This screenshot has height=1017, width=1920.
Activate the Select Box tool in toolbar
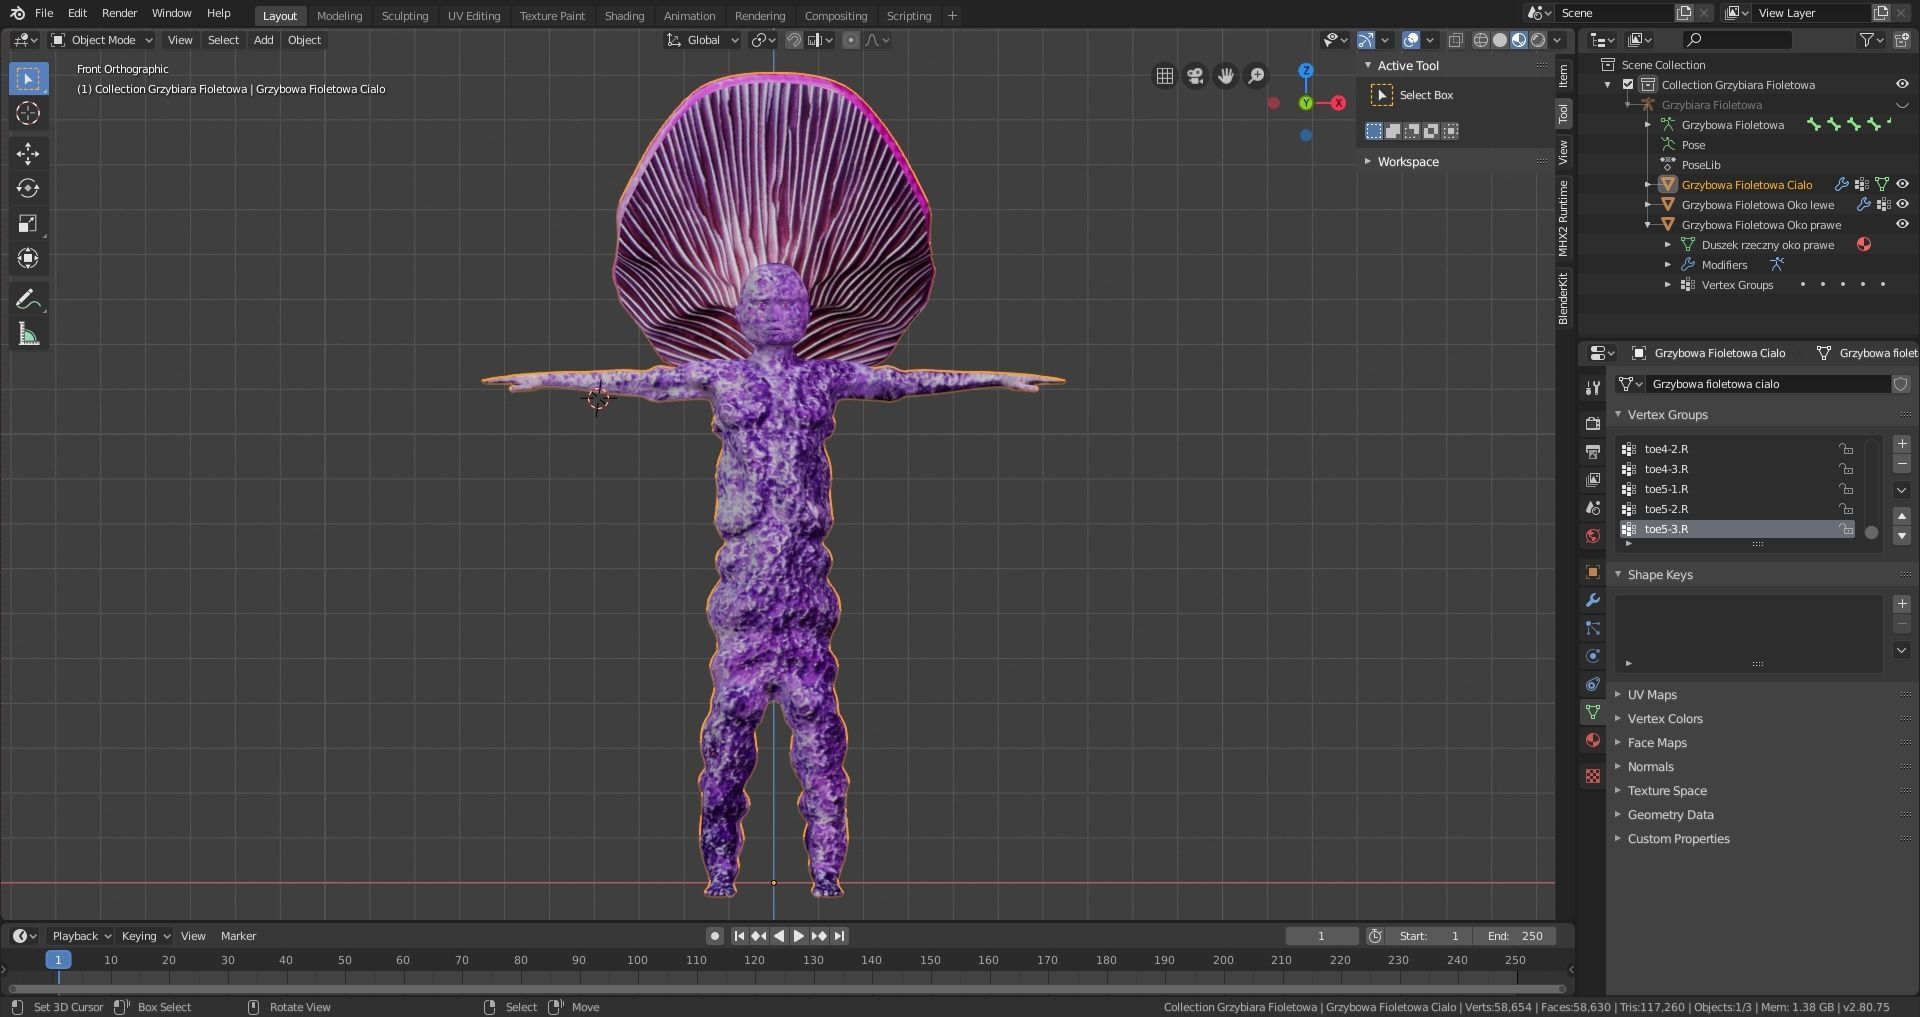click(x=28, y=78)
